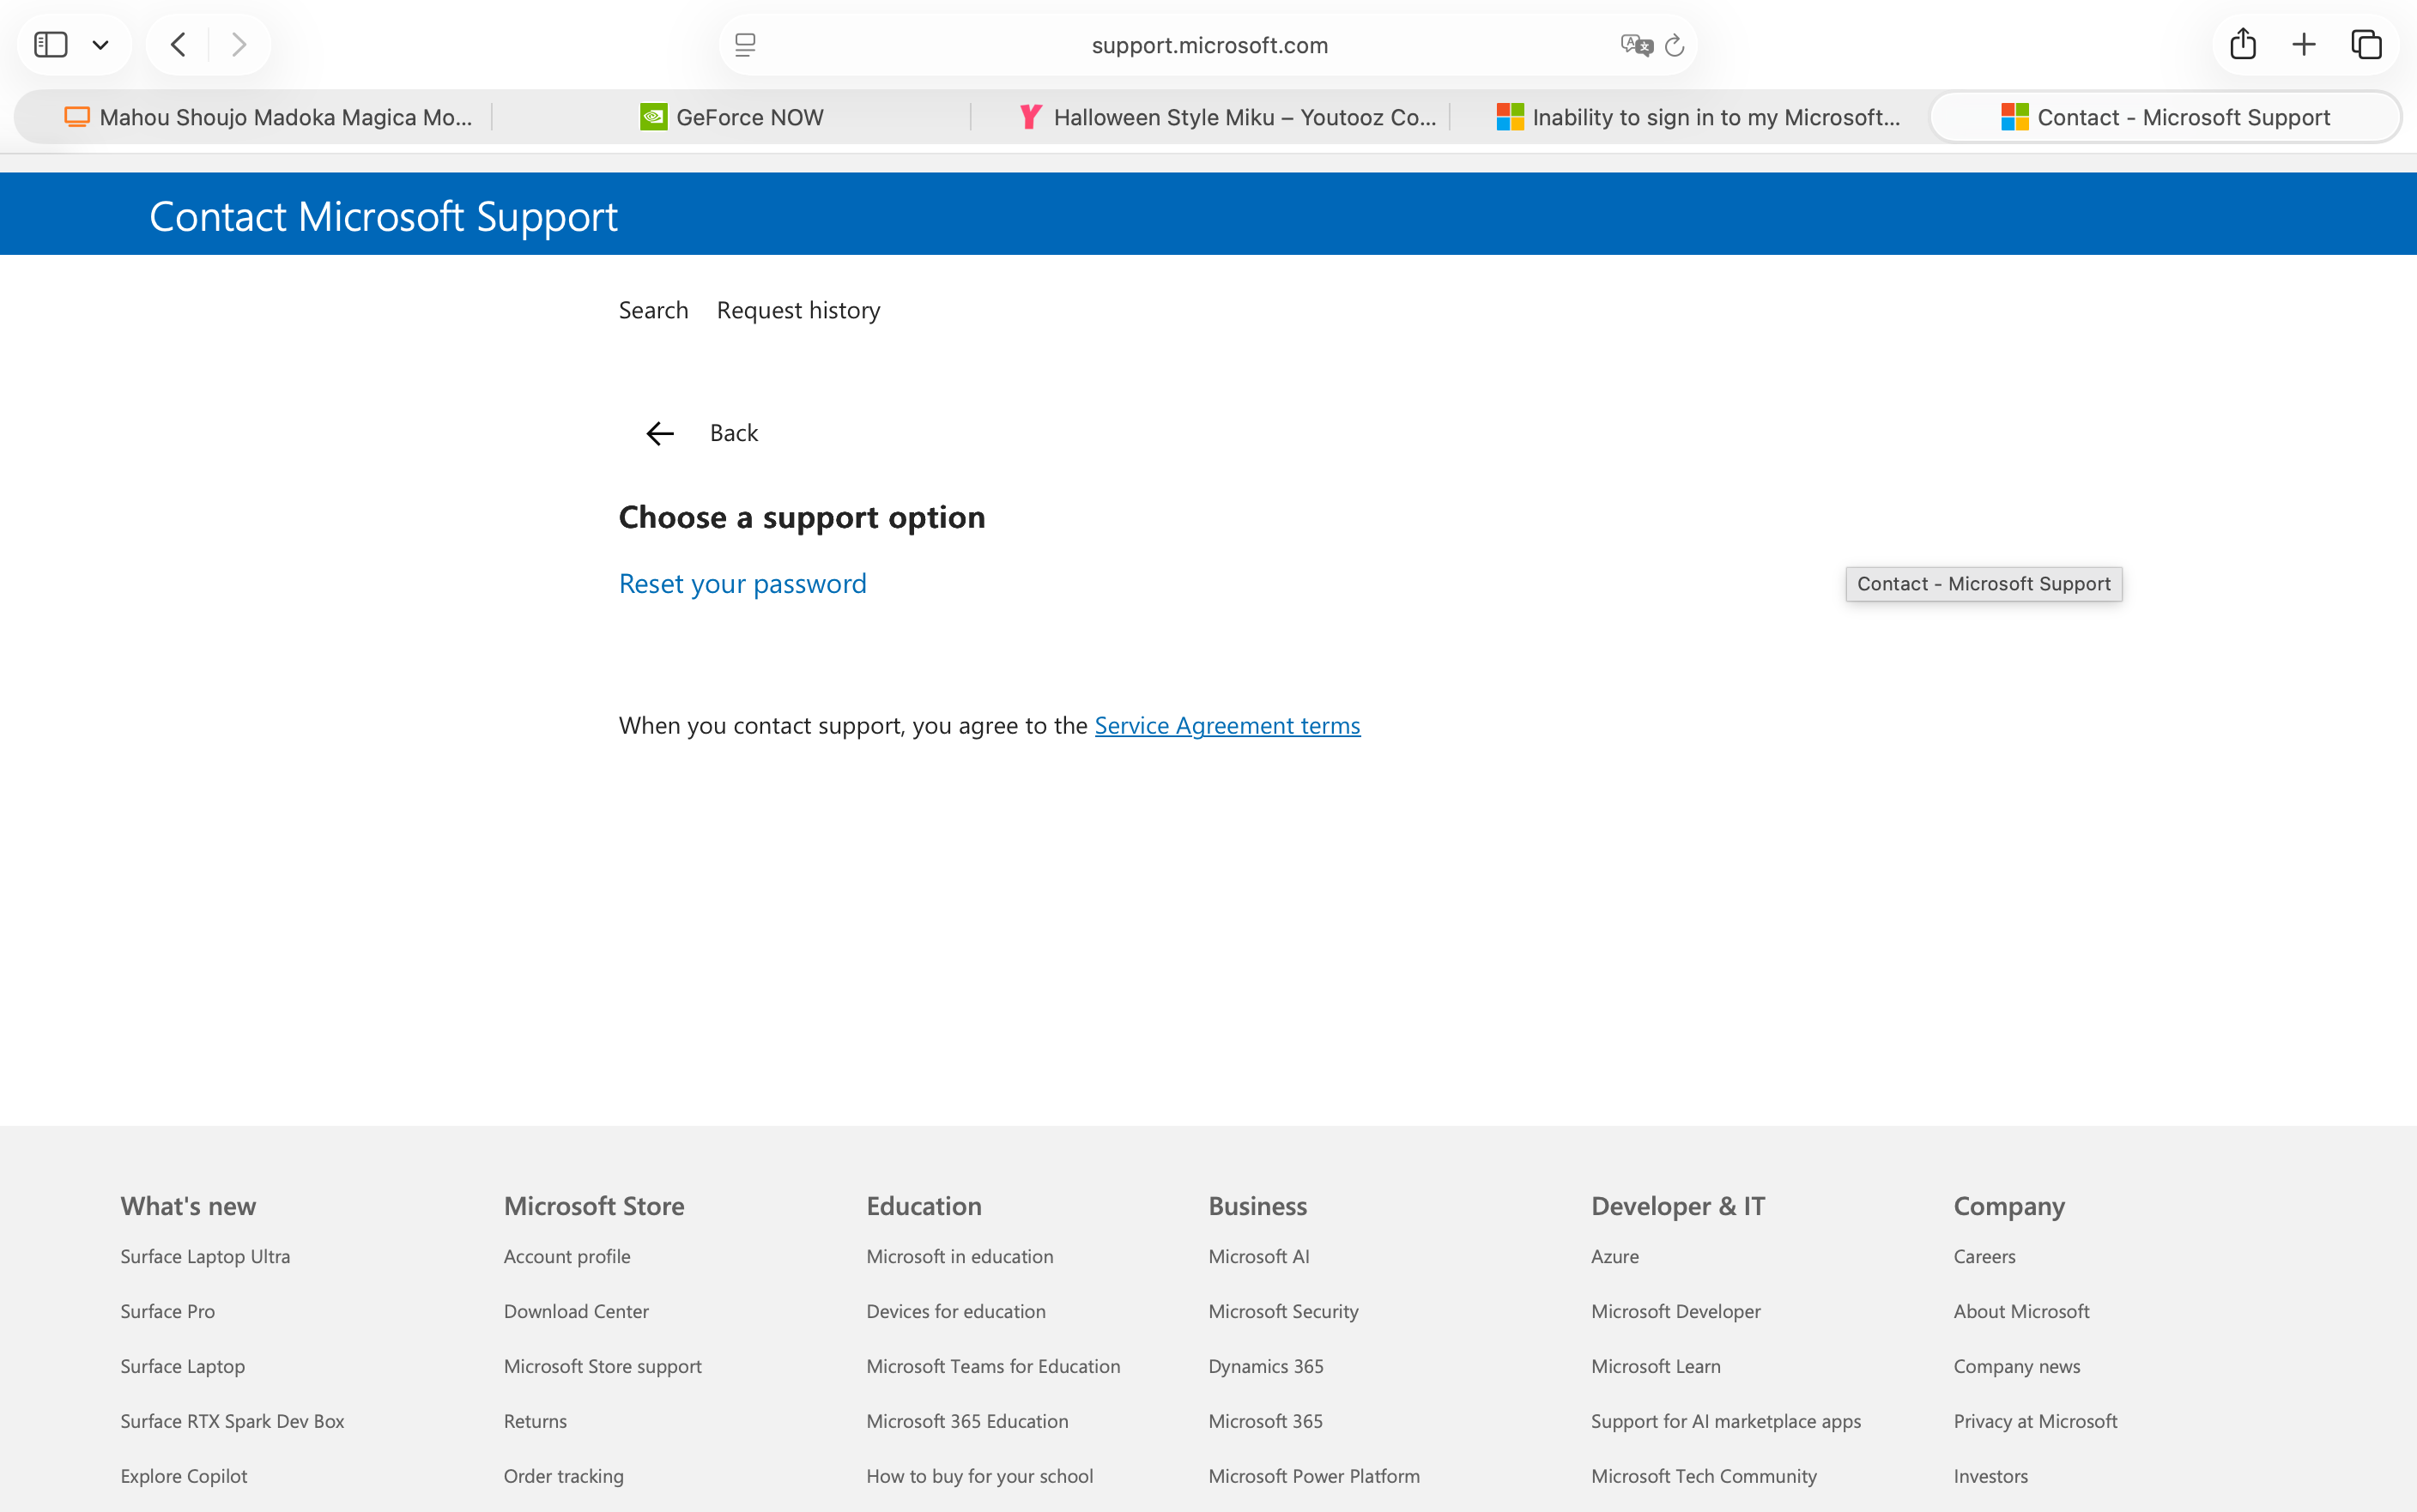Image resolution: width=2417 pixels, height=1512 pixels.
Task: Click the Back arrow icon on page
Action: [660, 433]
